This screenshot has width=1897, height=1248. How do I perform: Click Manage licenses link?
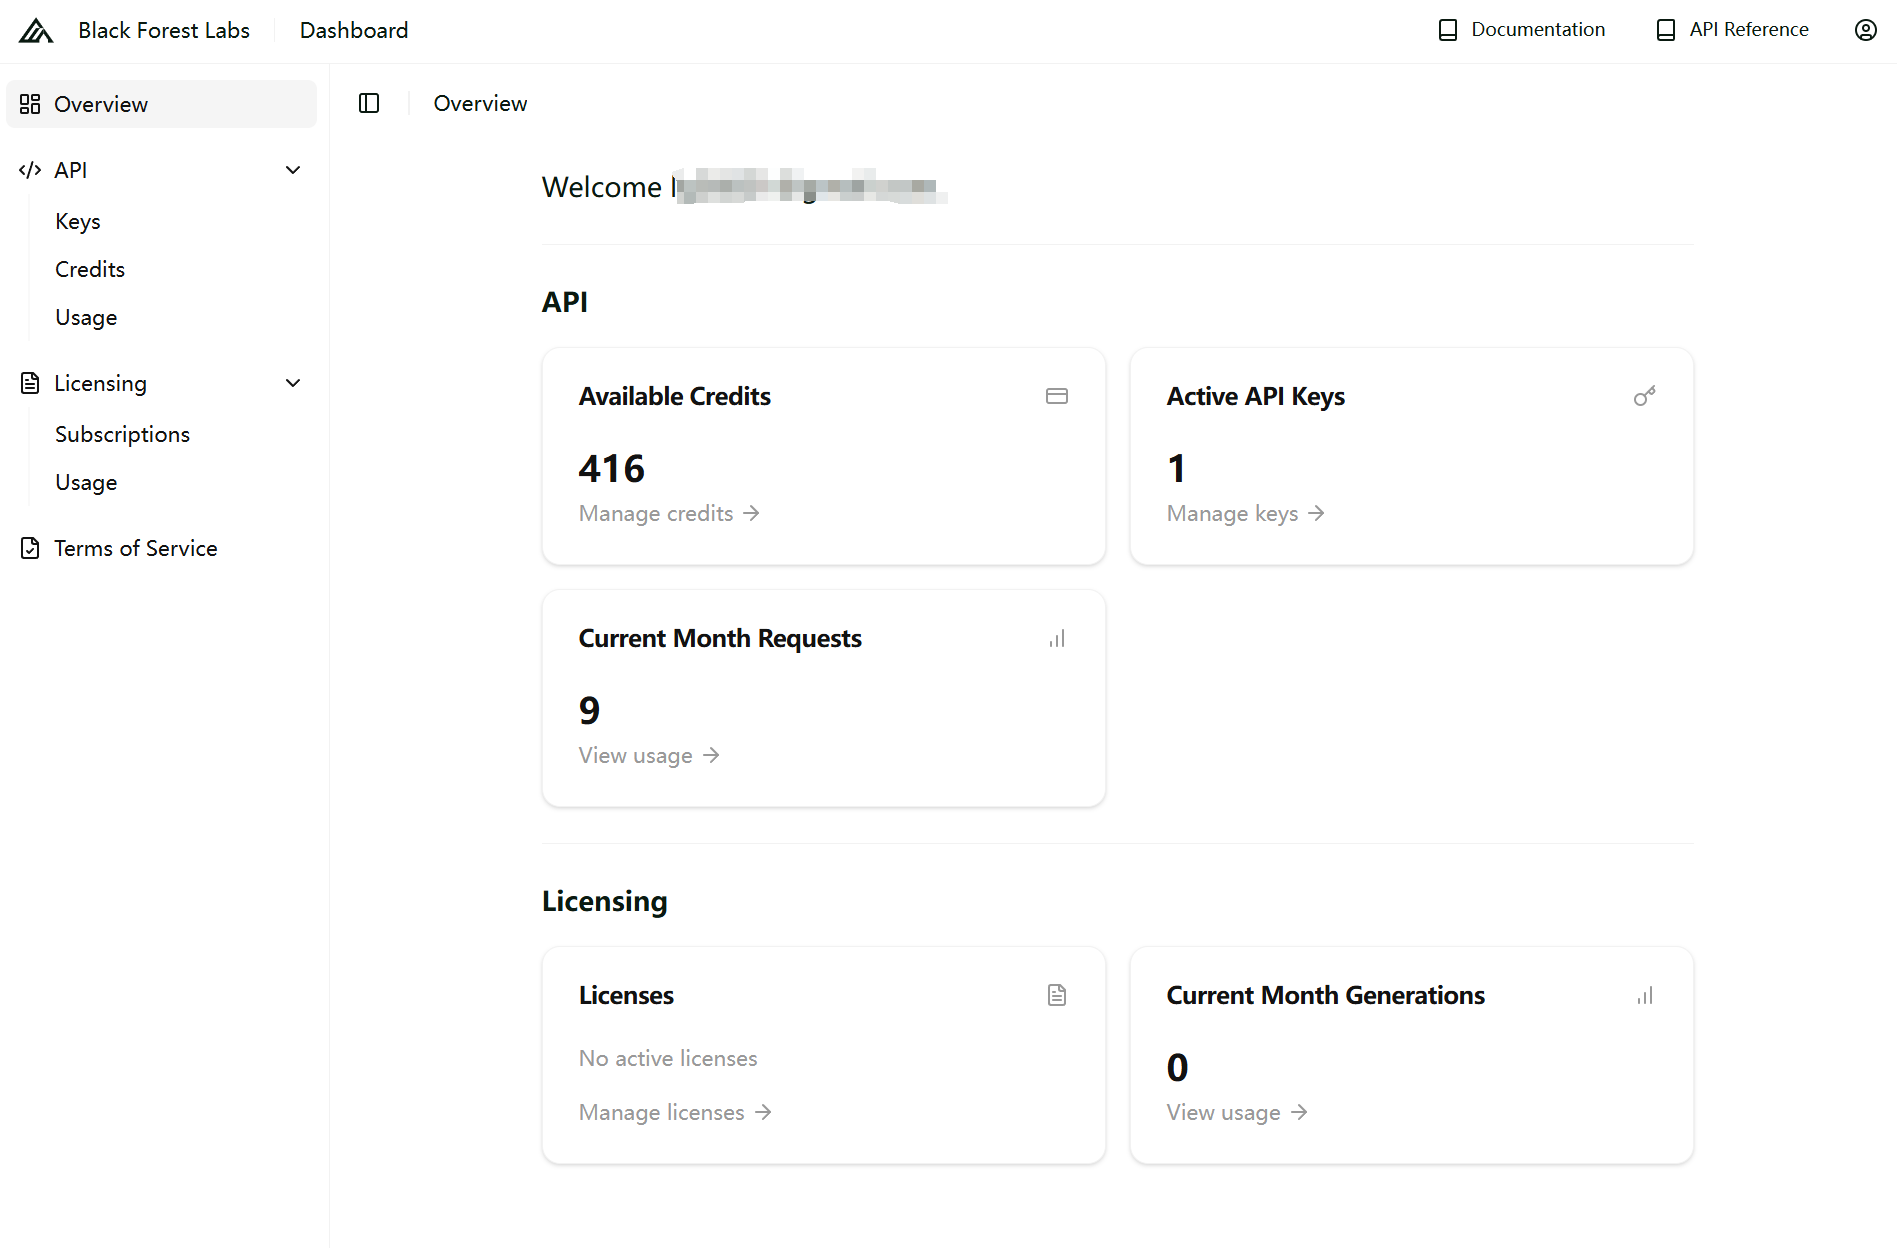coord(675,1112)
